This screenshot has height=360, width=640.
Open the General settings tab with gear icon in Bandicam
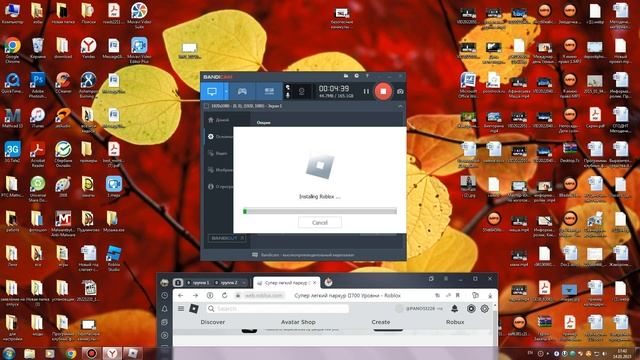click(220, 136)
